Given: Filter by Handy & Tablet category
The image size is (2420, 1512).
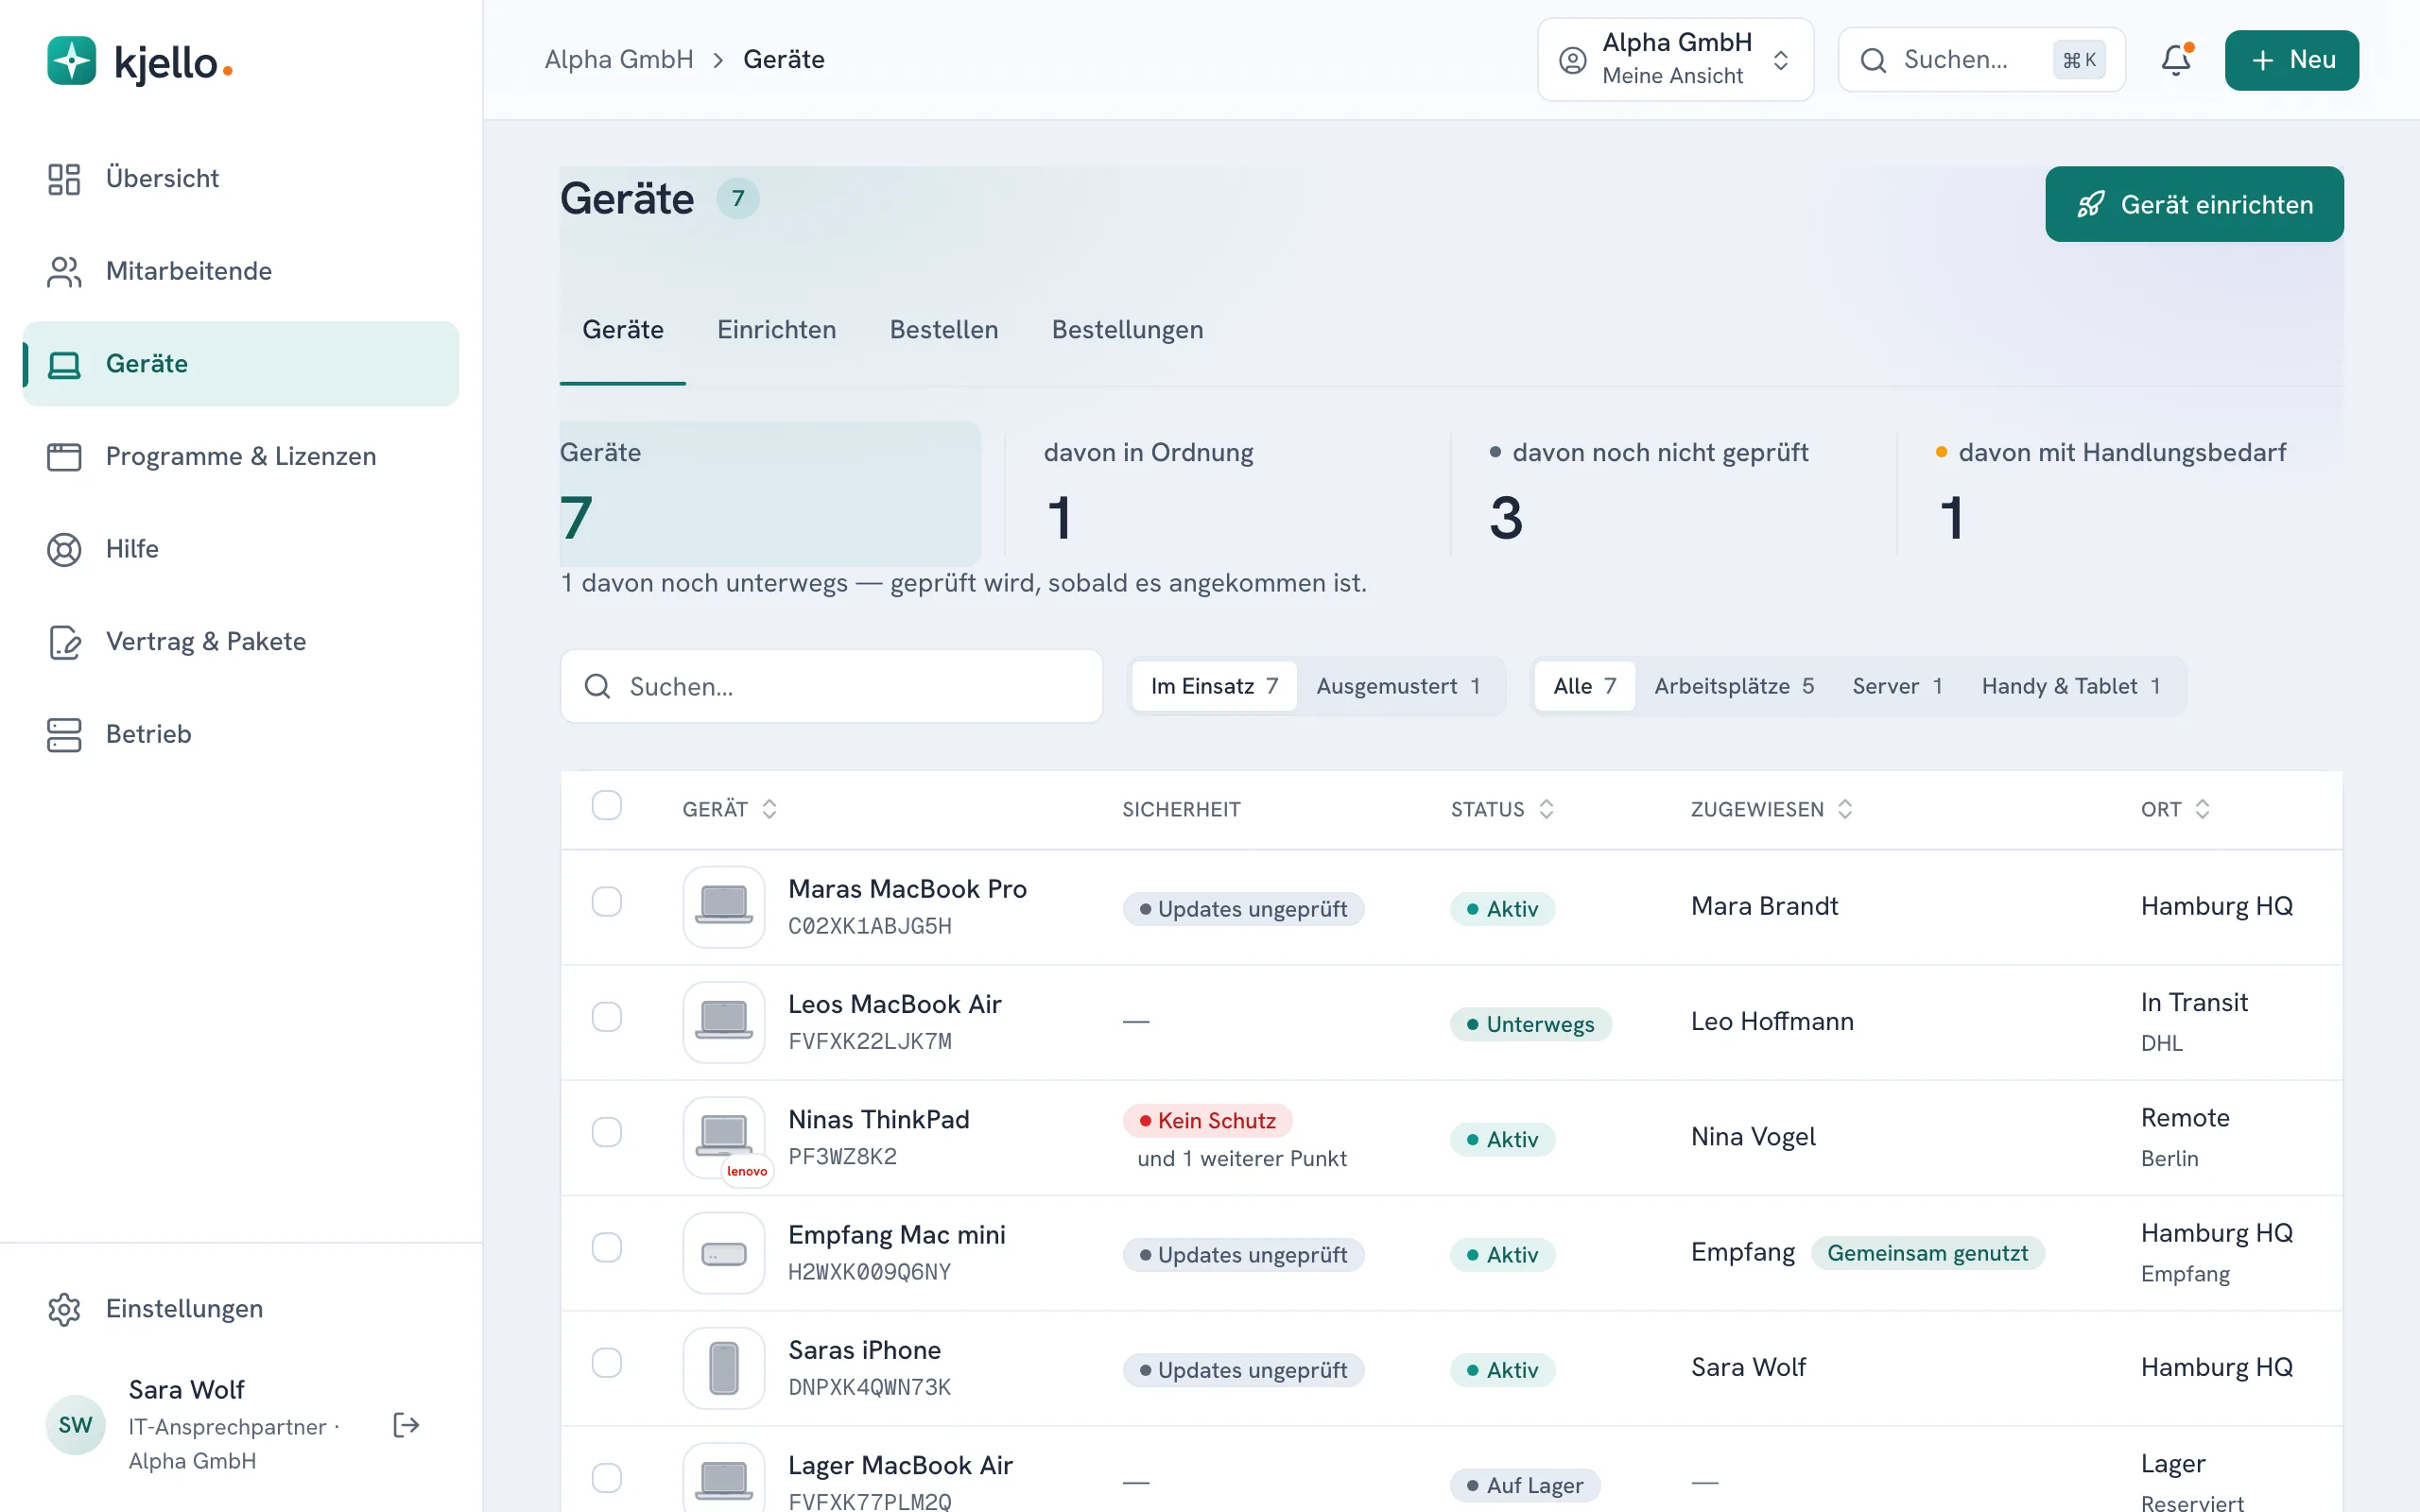Looking at the screenshot, I should point(2071,686).
